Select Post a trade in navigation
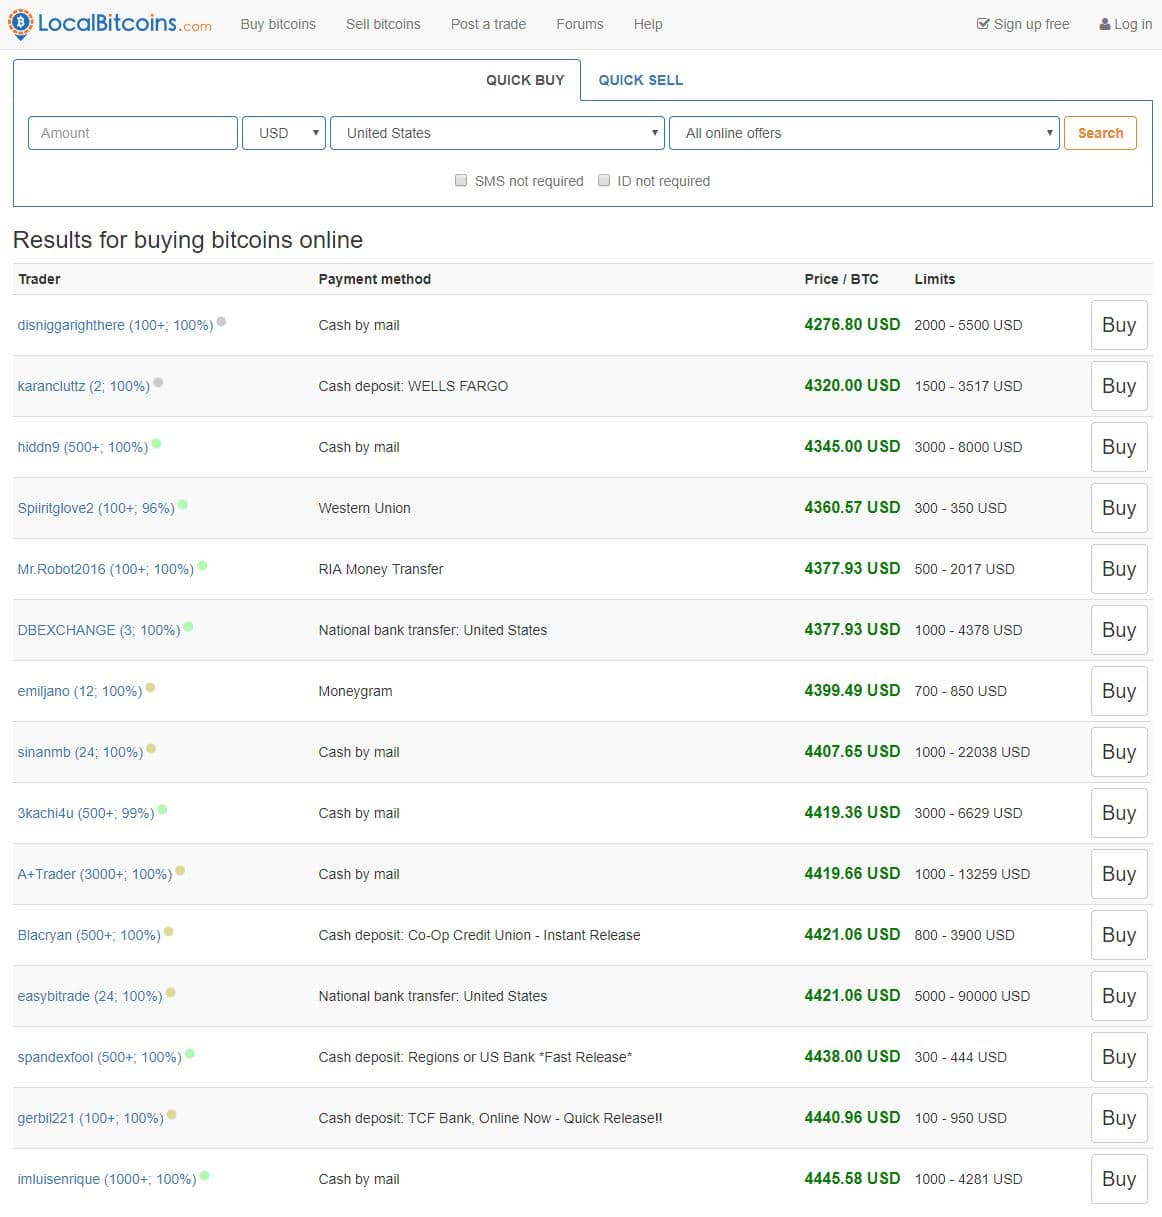1162x1217 pixels. point(488,24)
